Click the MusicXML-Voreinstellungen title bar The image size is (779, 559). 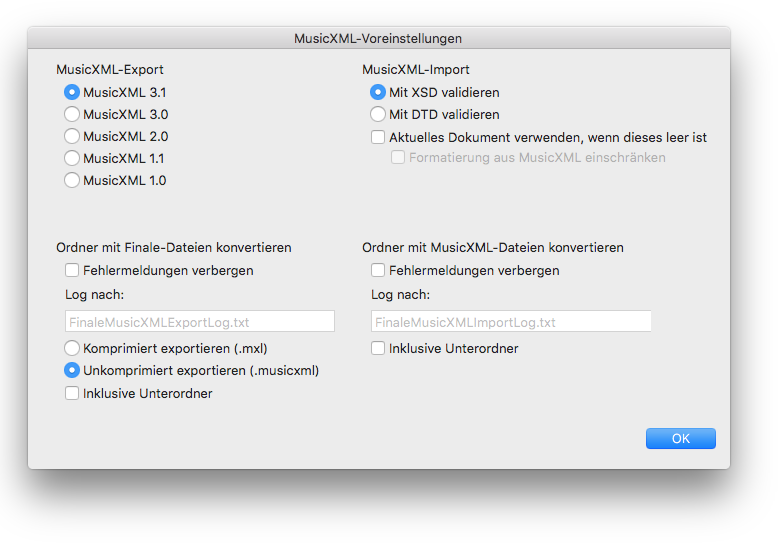pyautogui.click(x=379, y=38)
